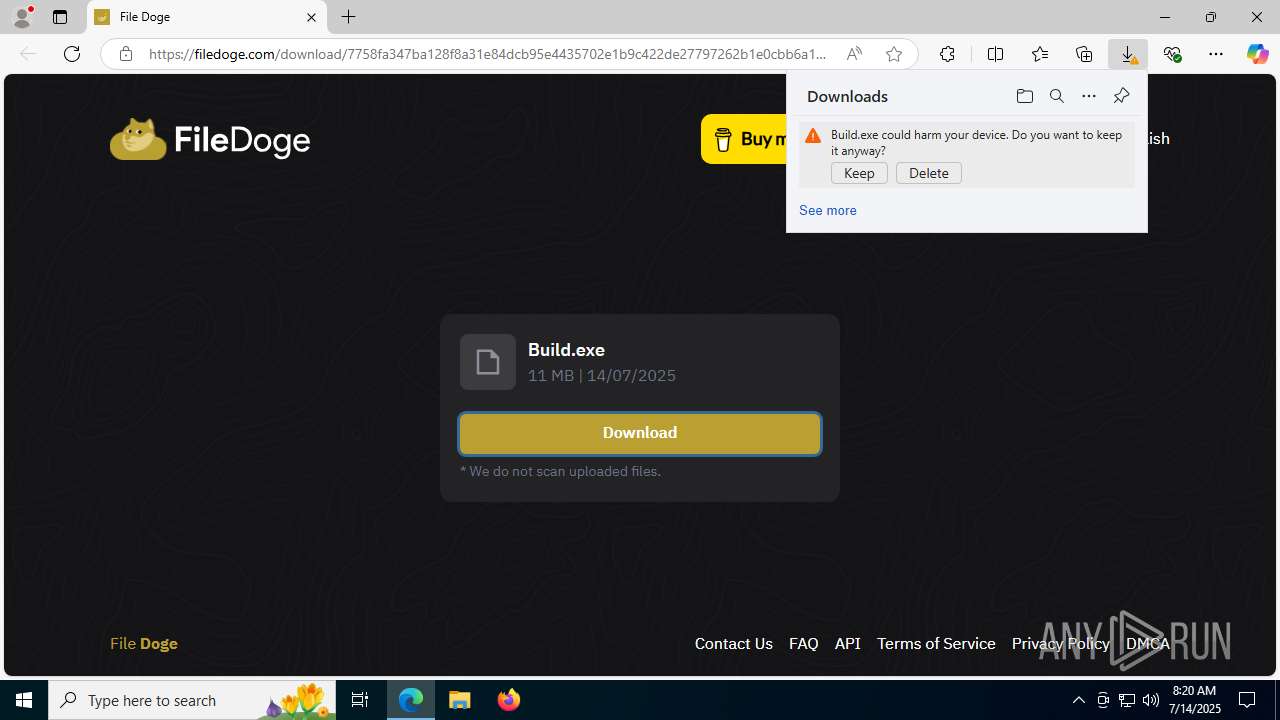The width and height of the screenshot is (1280, 720).
Task: Toggle the Downloads toolbar button
Action: [1128, 54]
